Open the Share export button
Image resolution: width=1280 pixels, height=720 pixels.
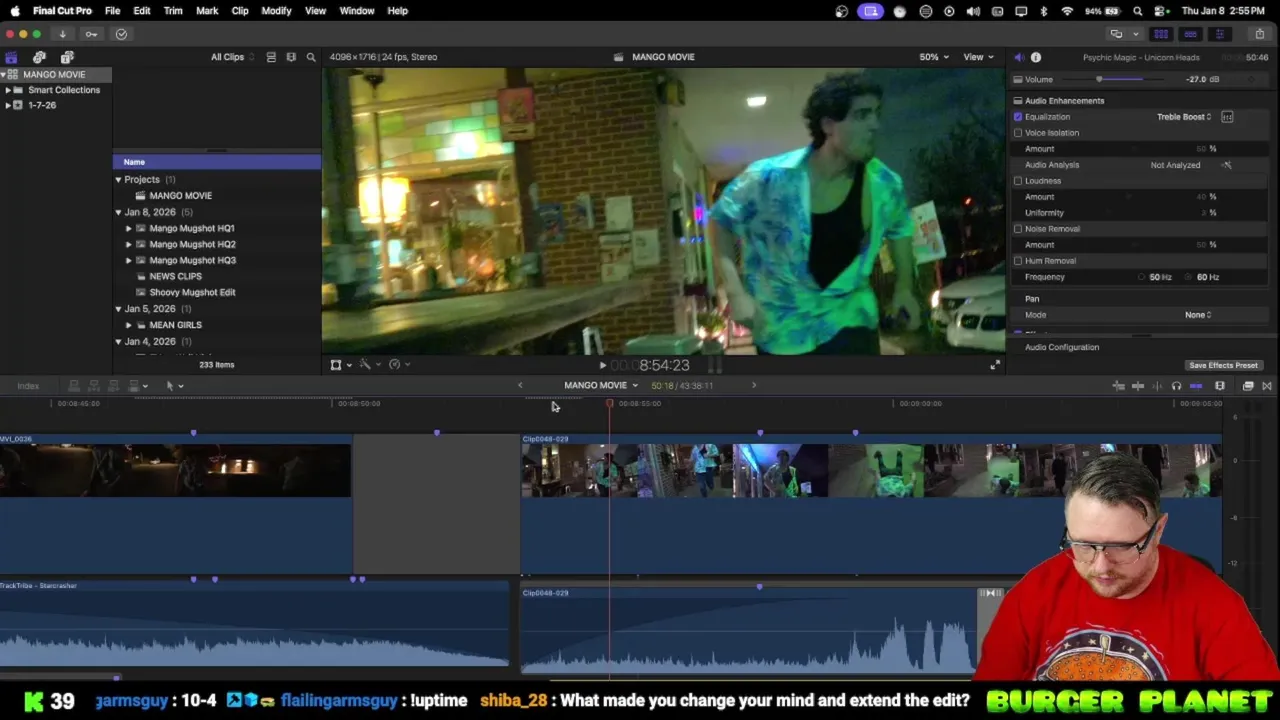tap(1259, 34)
